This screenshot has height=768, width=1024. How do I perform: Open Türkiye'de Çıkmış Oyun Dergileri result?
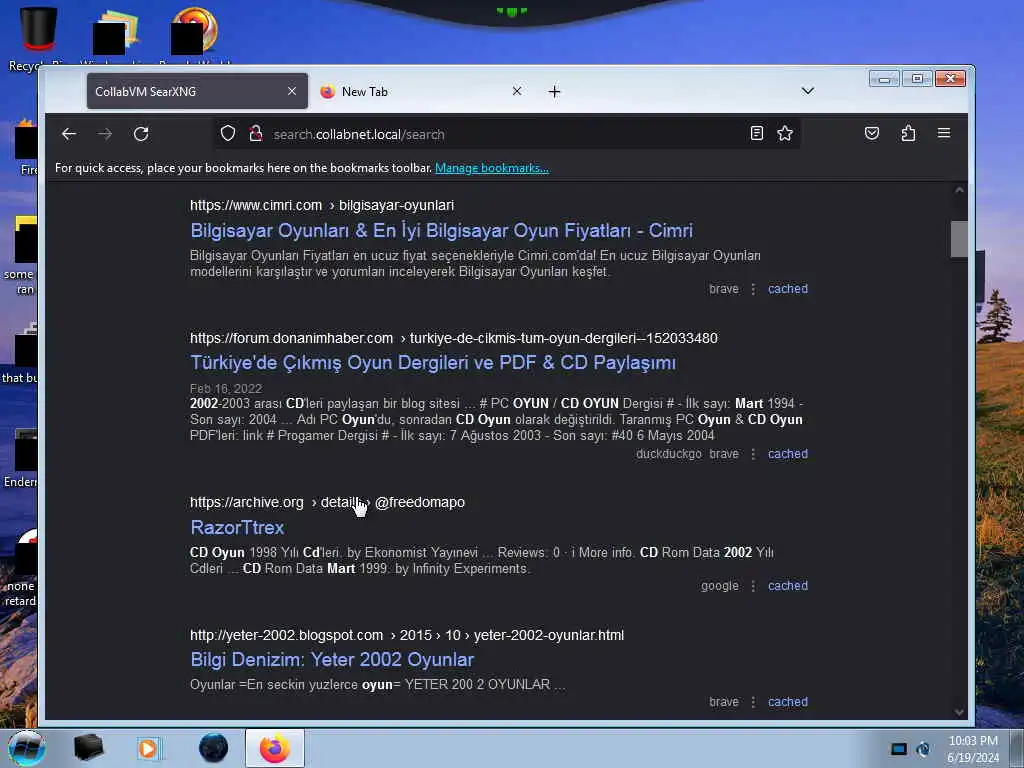[x=433, y=363]
